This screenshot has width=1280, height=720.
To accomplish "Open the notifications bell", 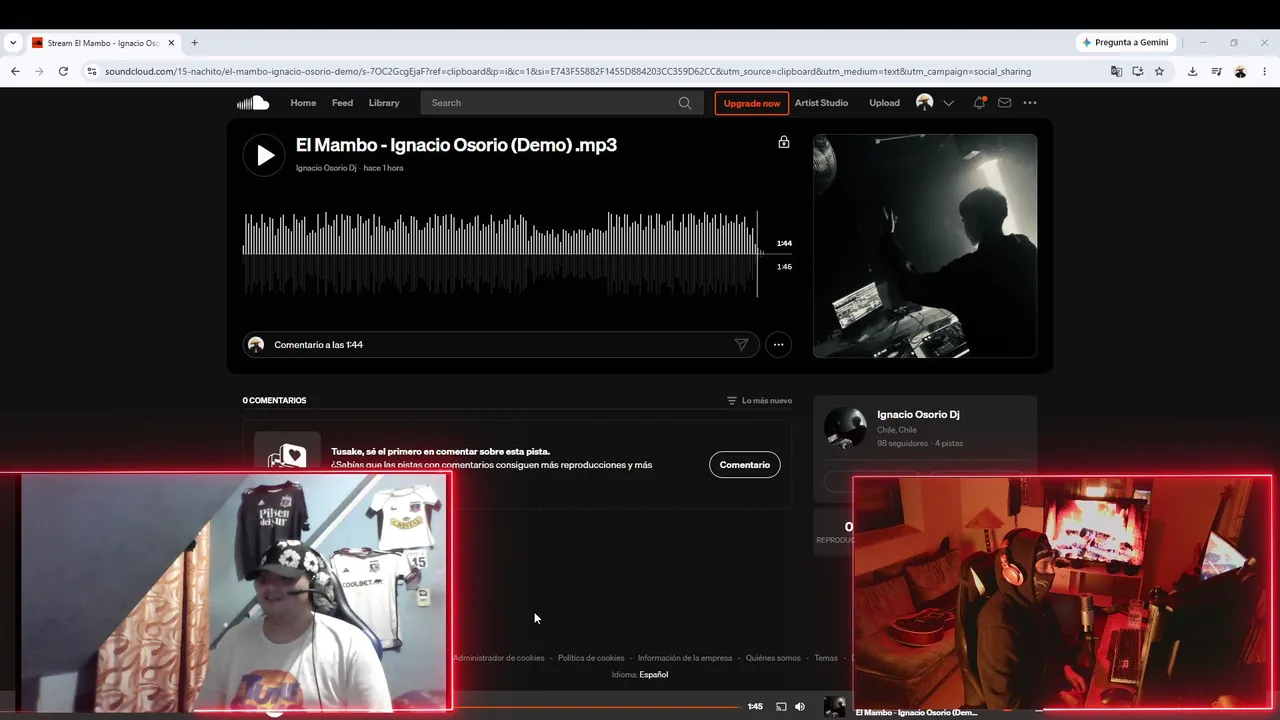I will pyautogui.click(x=980, y=103).
